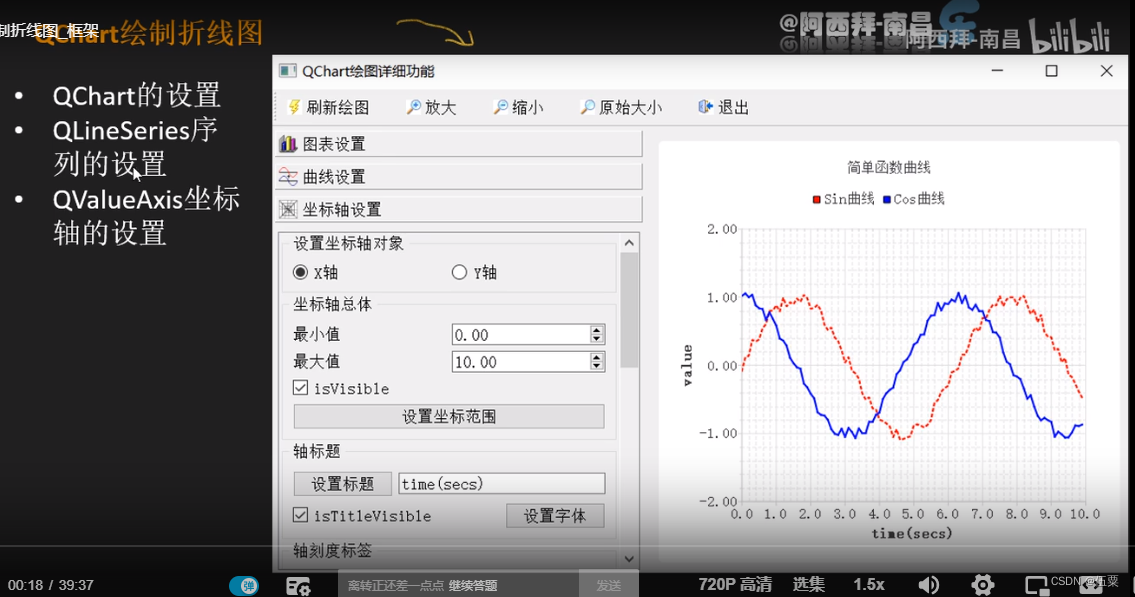Open 图表设置 via its bar-chart icon

[x=290, y=143]
